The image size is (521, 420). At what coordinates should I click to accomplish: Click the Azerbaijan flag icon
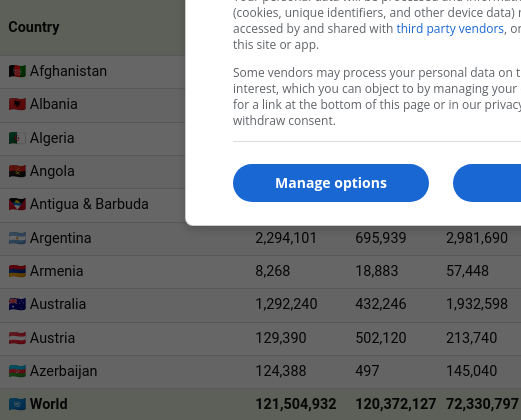(x=17, y=371)
